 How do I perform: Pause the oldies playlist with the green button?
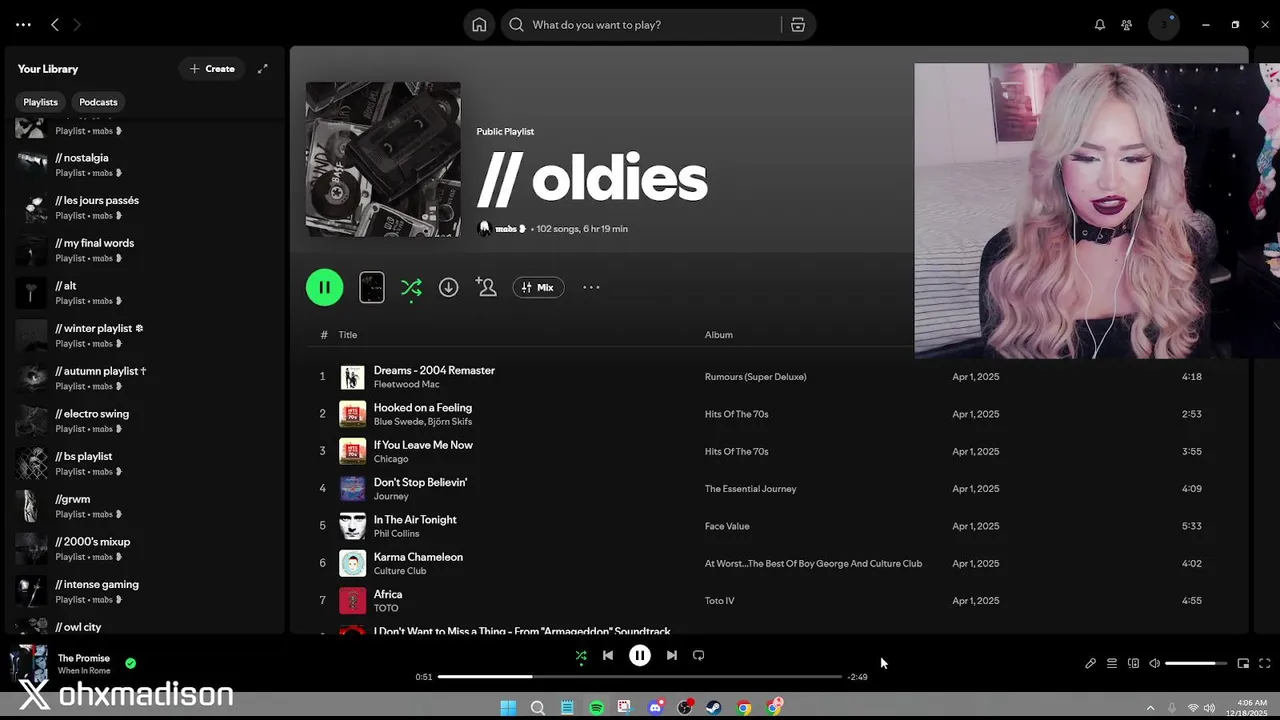[x=324, y=287]
